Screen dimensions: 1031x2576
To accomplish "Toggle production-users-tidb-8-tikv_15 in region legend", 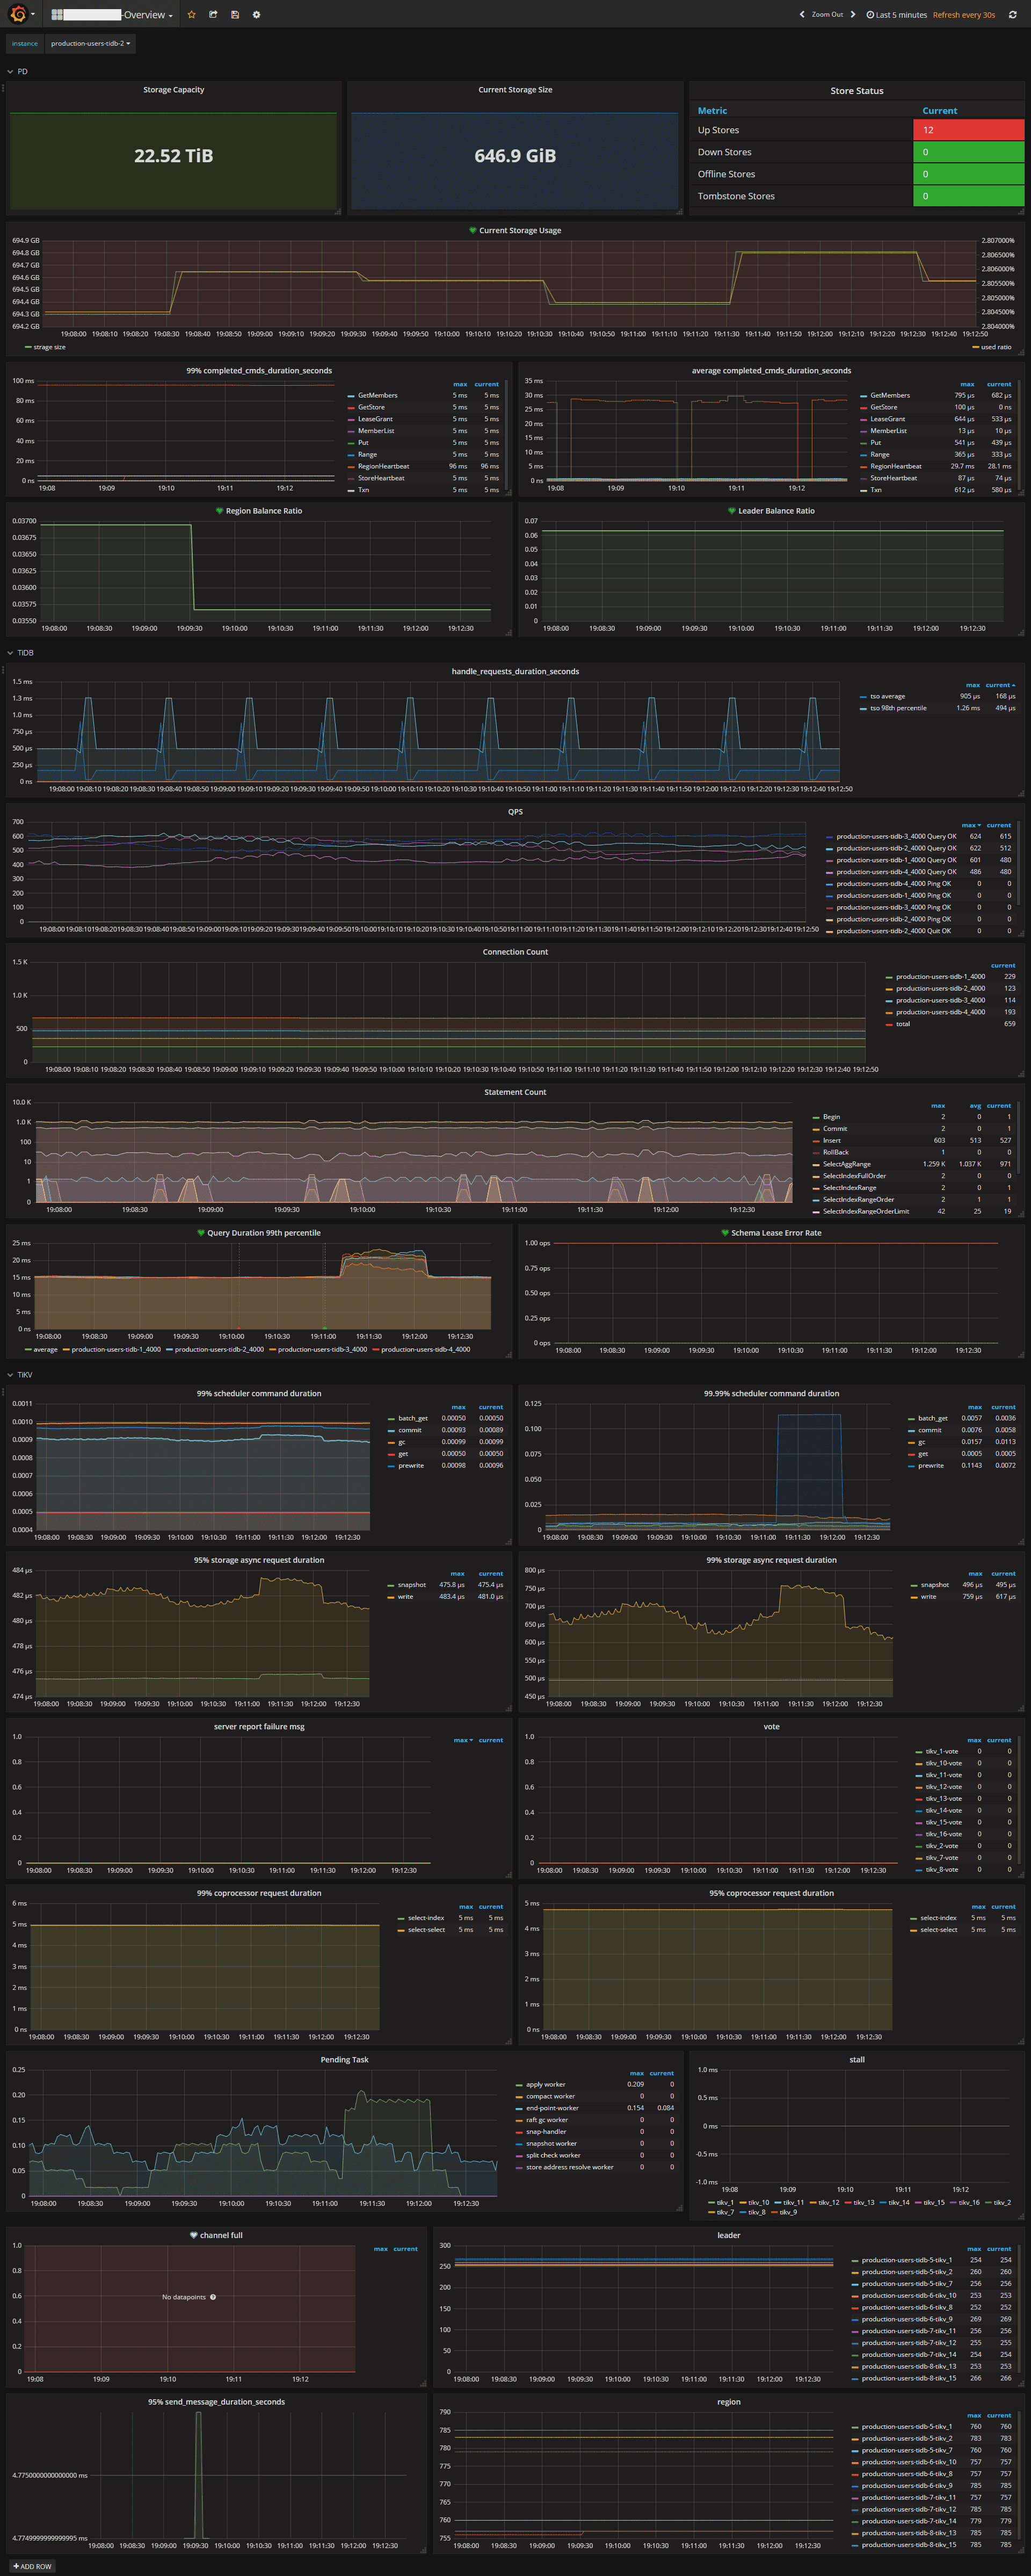I will pyautogui.click(x=908, y=2545).
